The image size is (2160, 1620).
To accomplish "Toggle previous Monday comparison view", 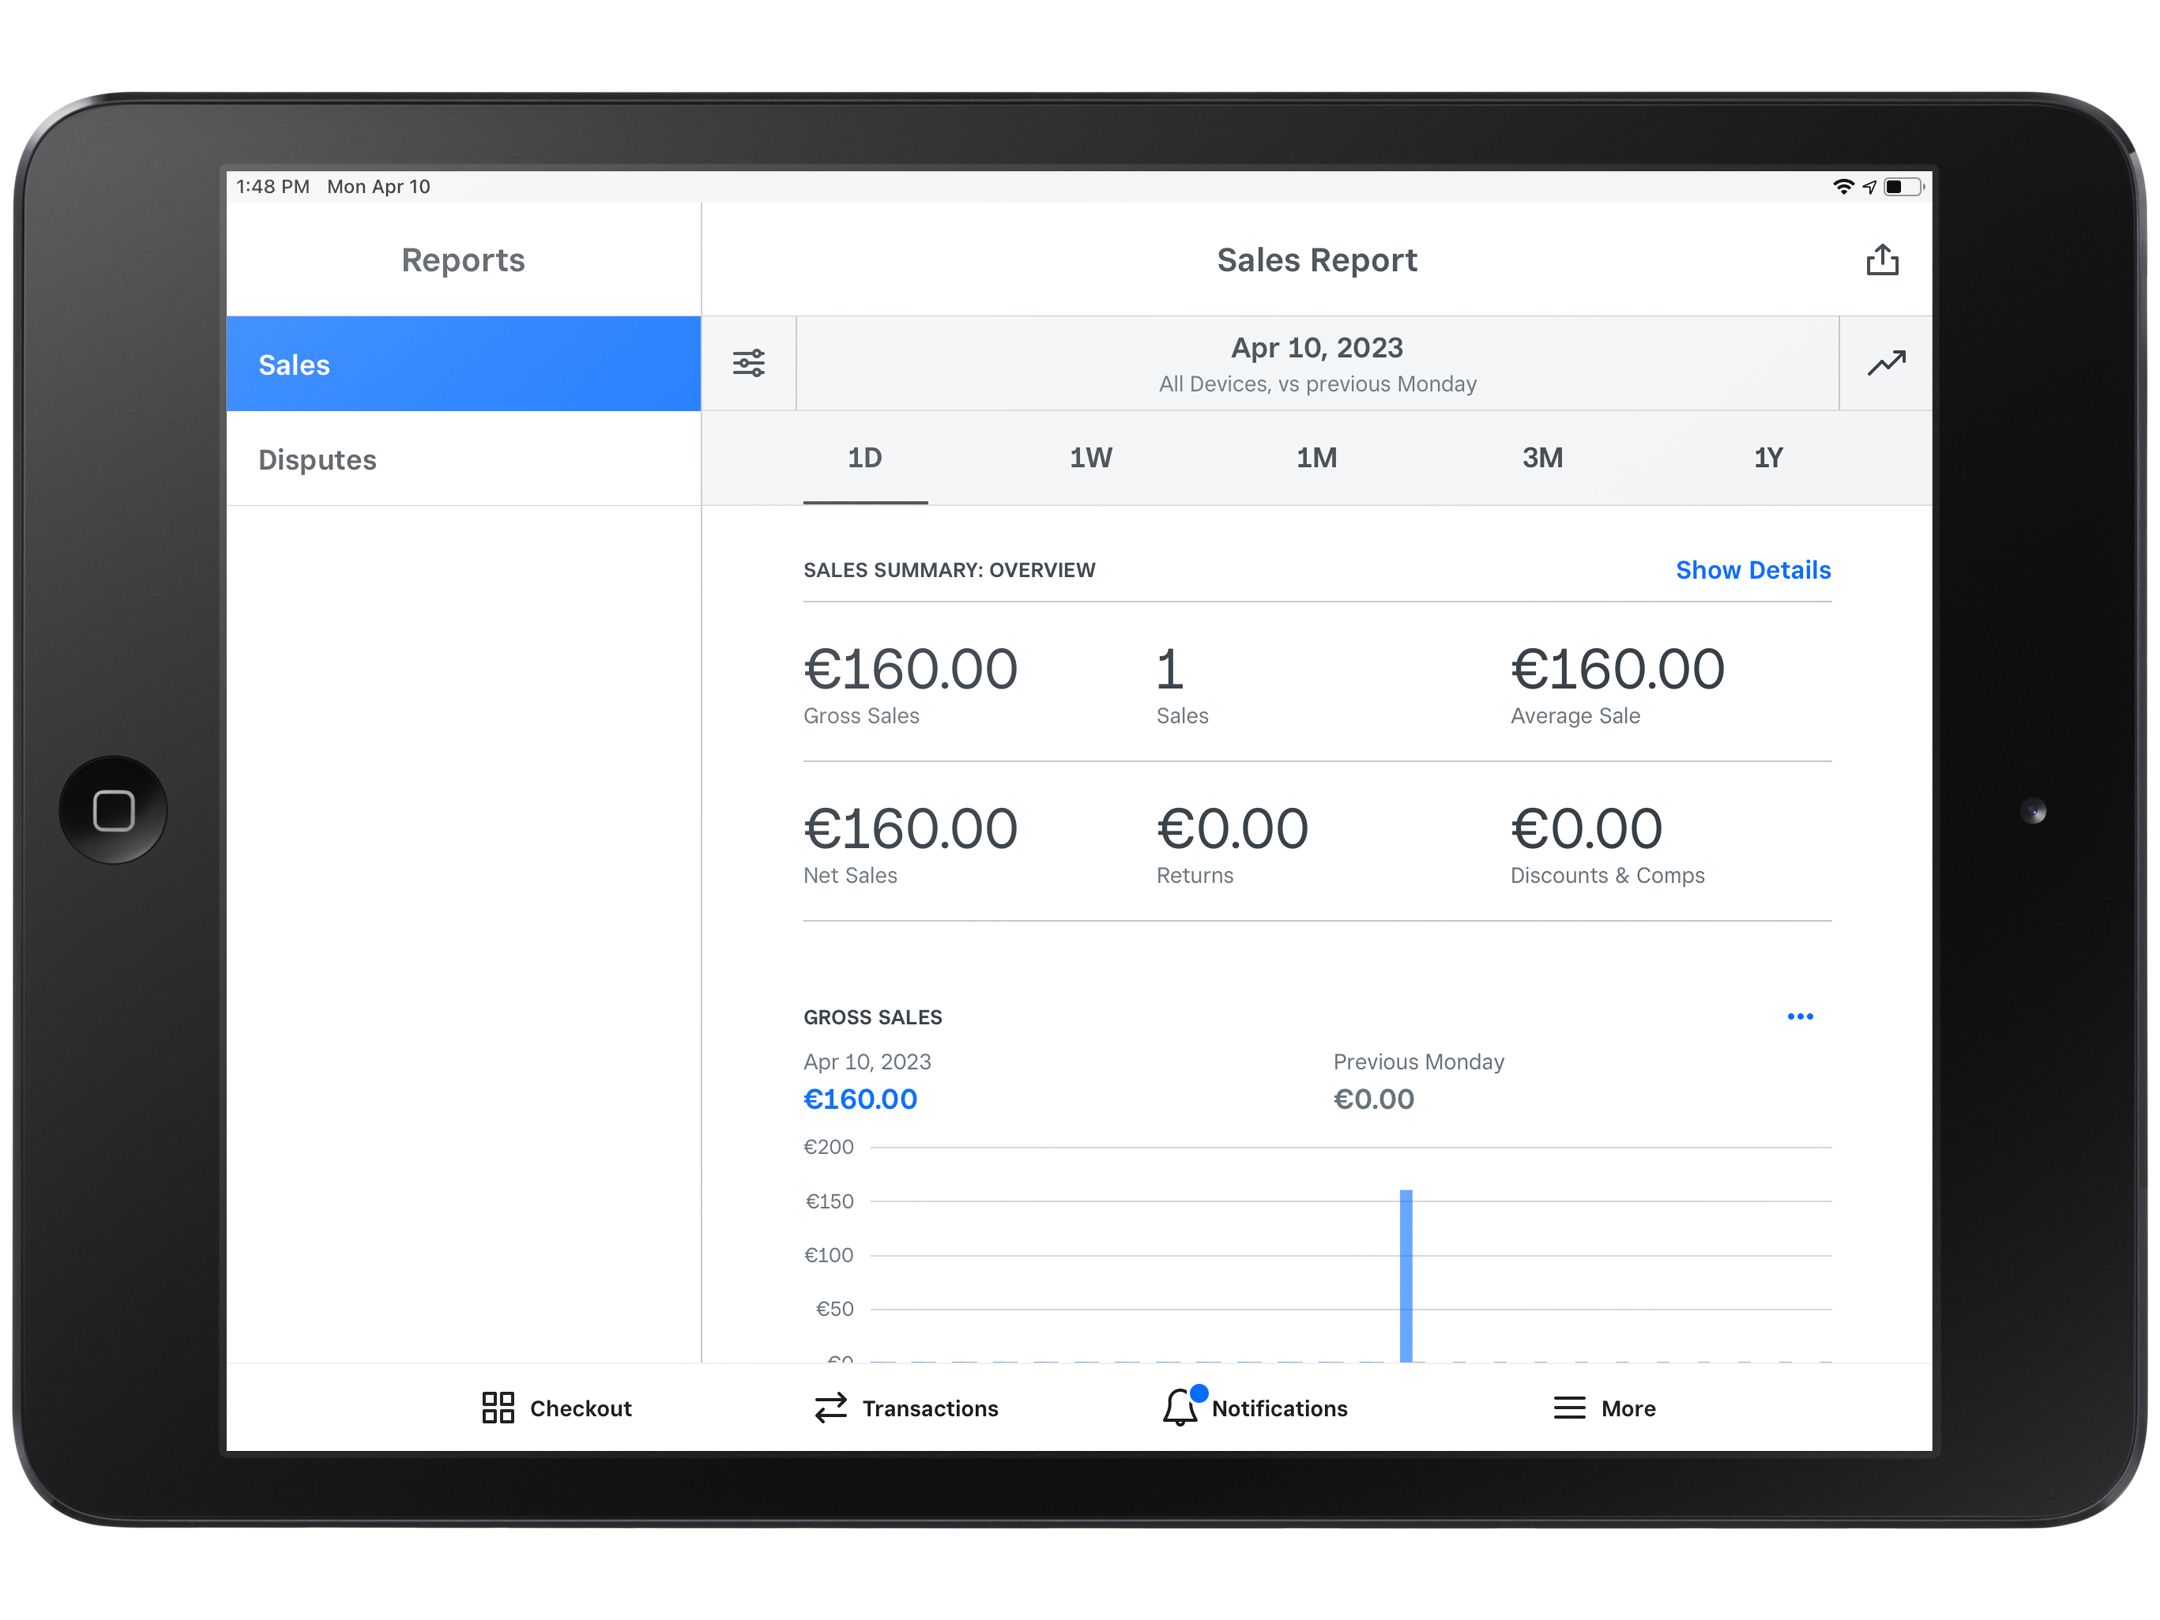I will pos(1884,362).
